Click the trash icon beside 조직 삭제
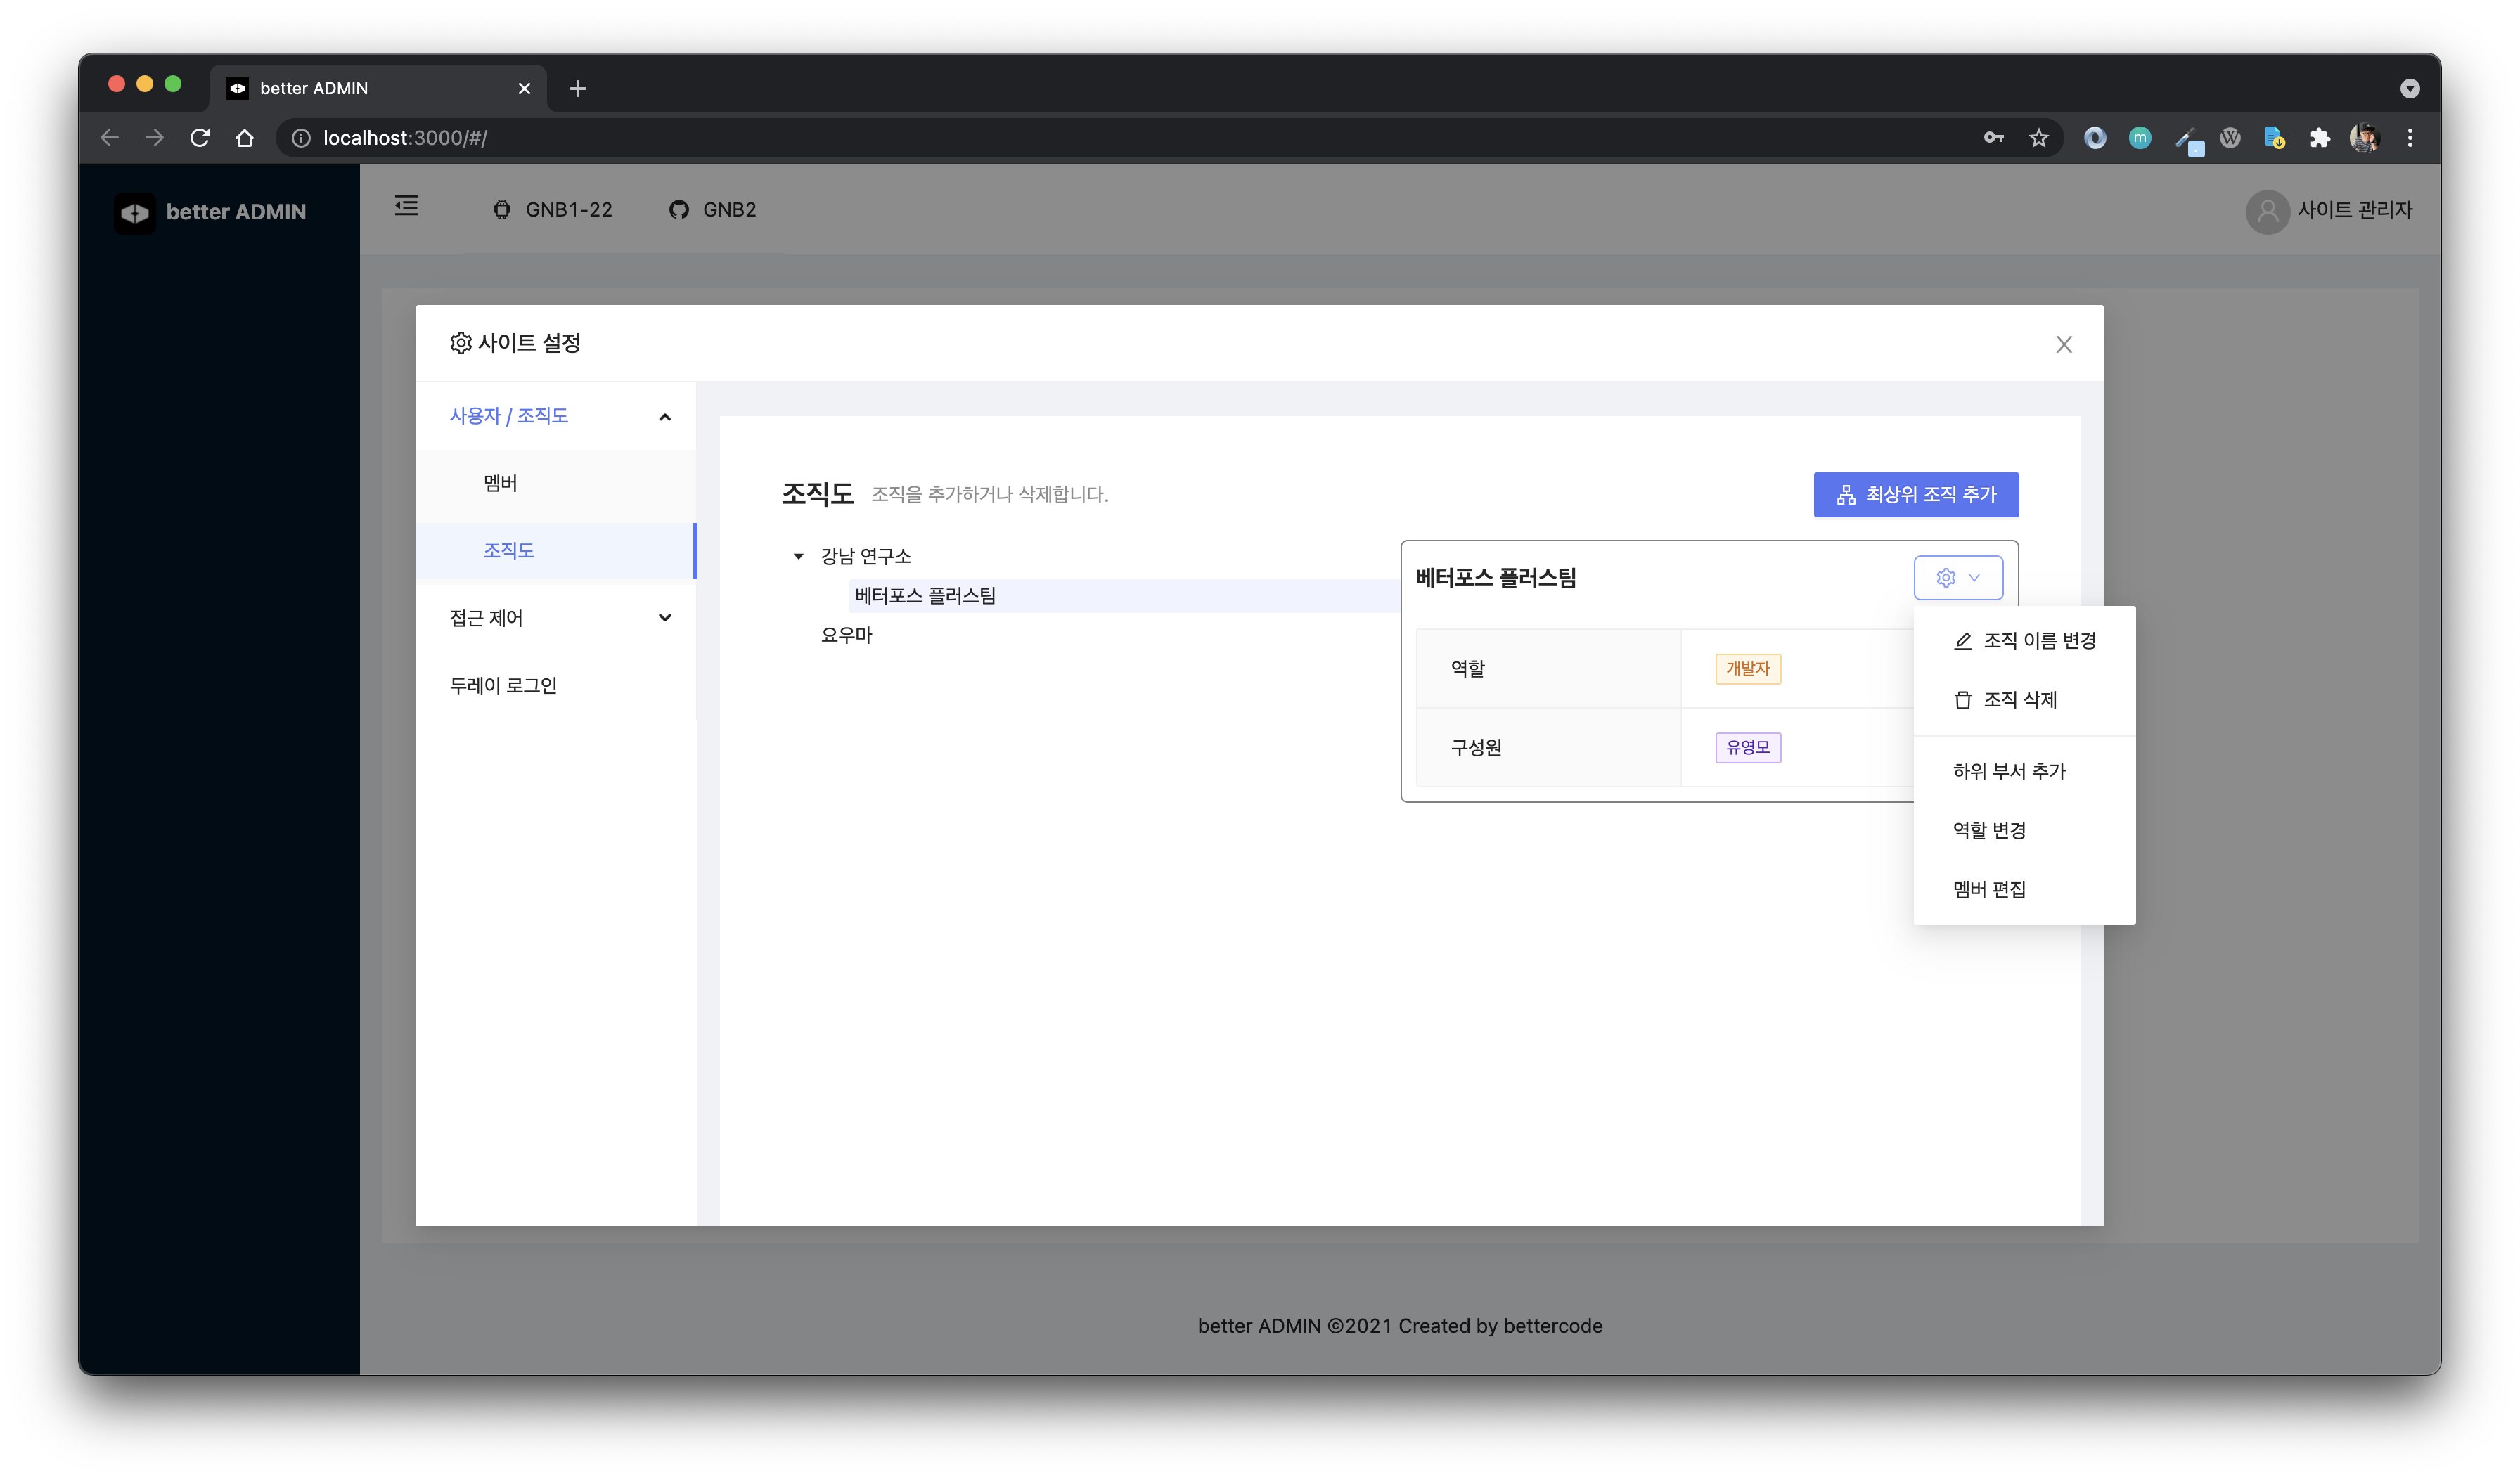Viewport: 2520px width, 1479px height. [x=1962, y=700]
